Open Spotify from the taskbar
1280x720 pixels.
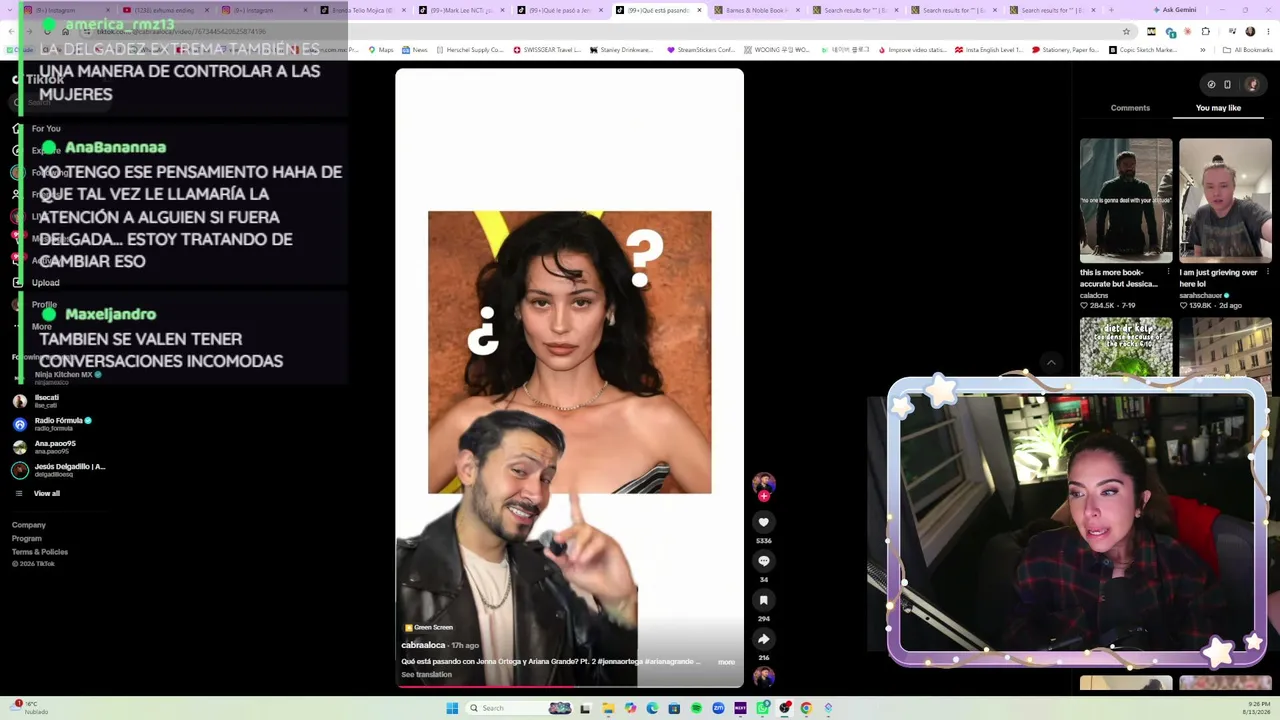[696, 708]
